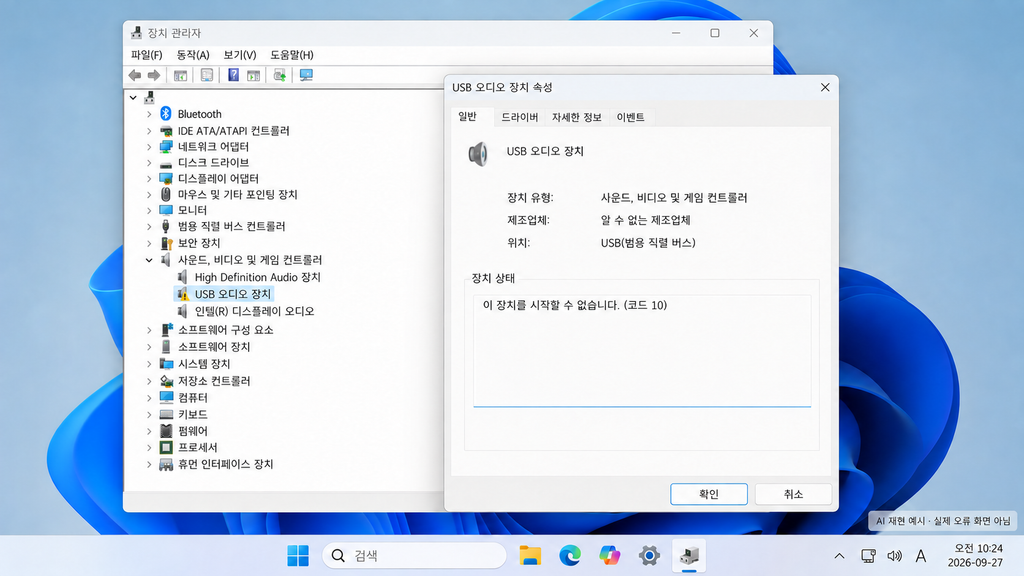Expand the Bluetooth category
The image size is (1024, 576).
pos(149,114)
